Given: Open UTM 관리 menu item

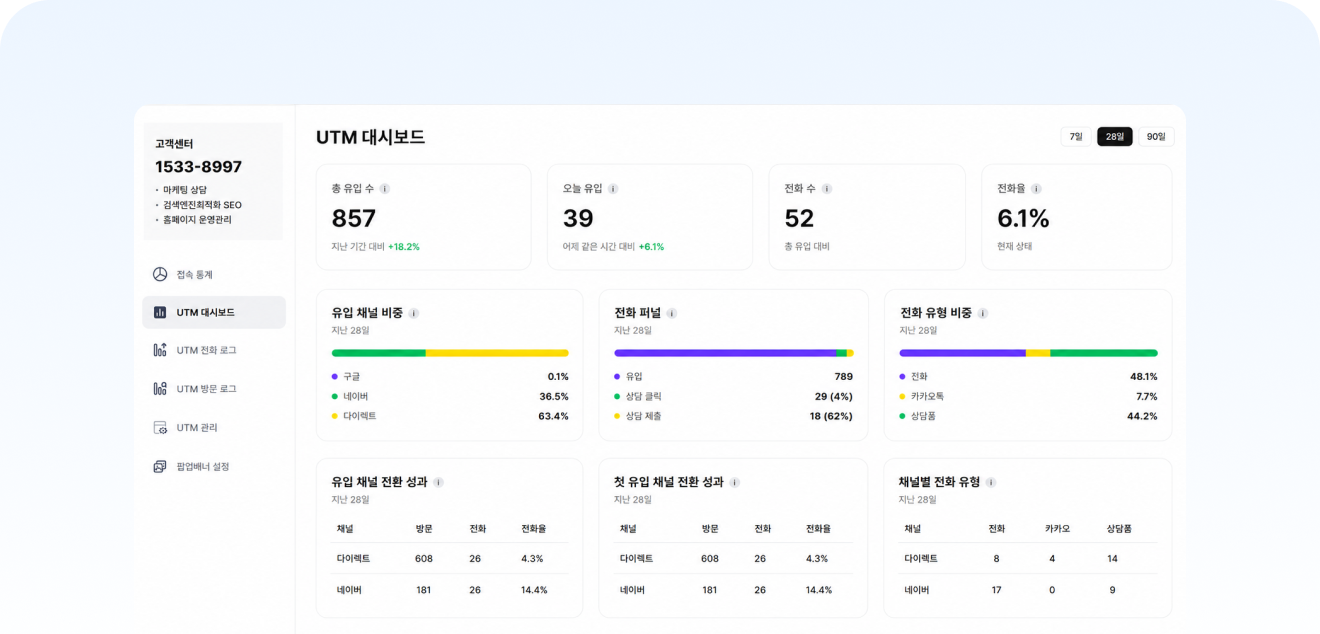Looking at the screenshot, I should (x=214, y=428).
